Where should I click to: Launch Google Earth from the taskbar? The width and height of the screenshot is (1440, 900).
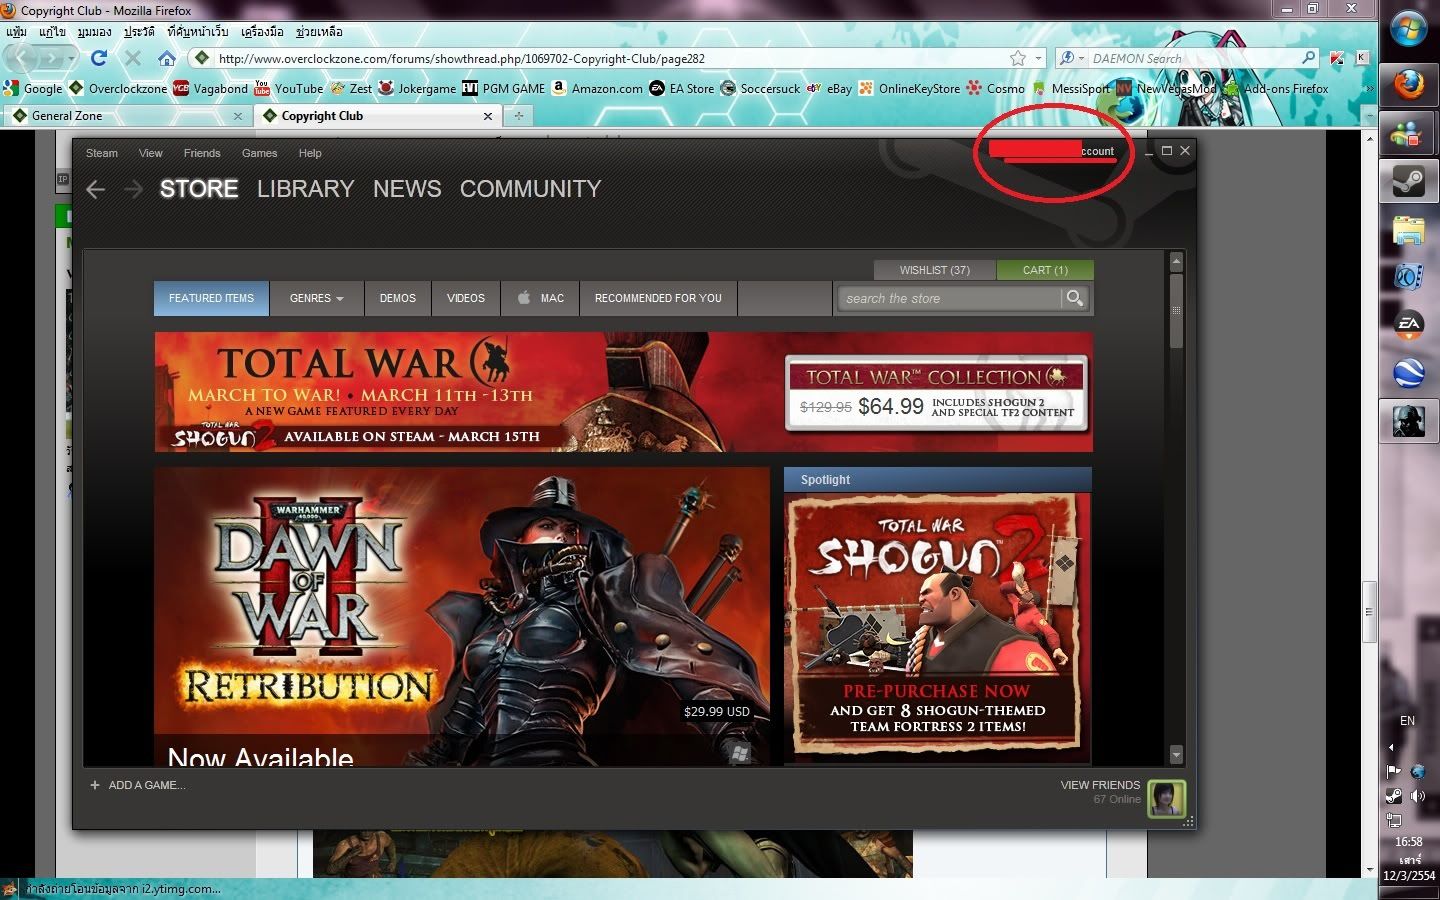tap(1408, 373)
